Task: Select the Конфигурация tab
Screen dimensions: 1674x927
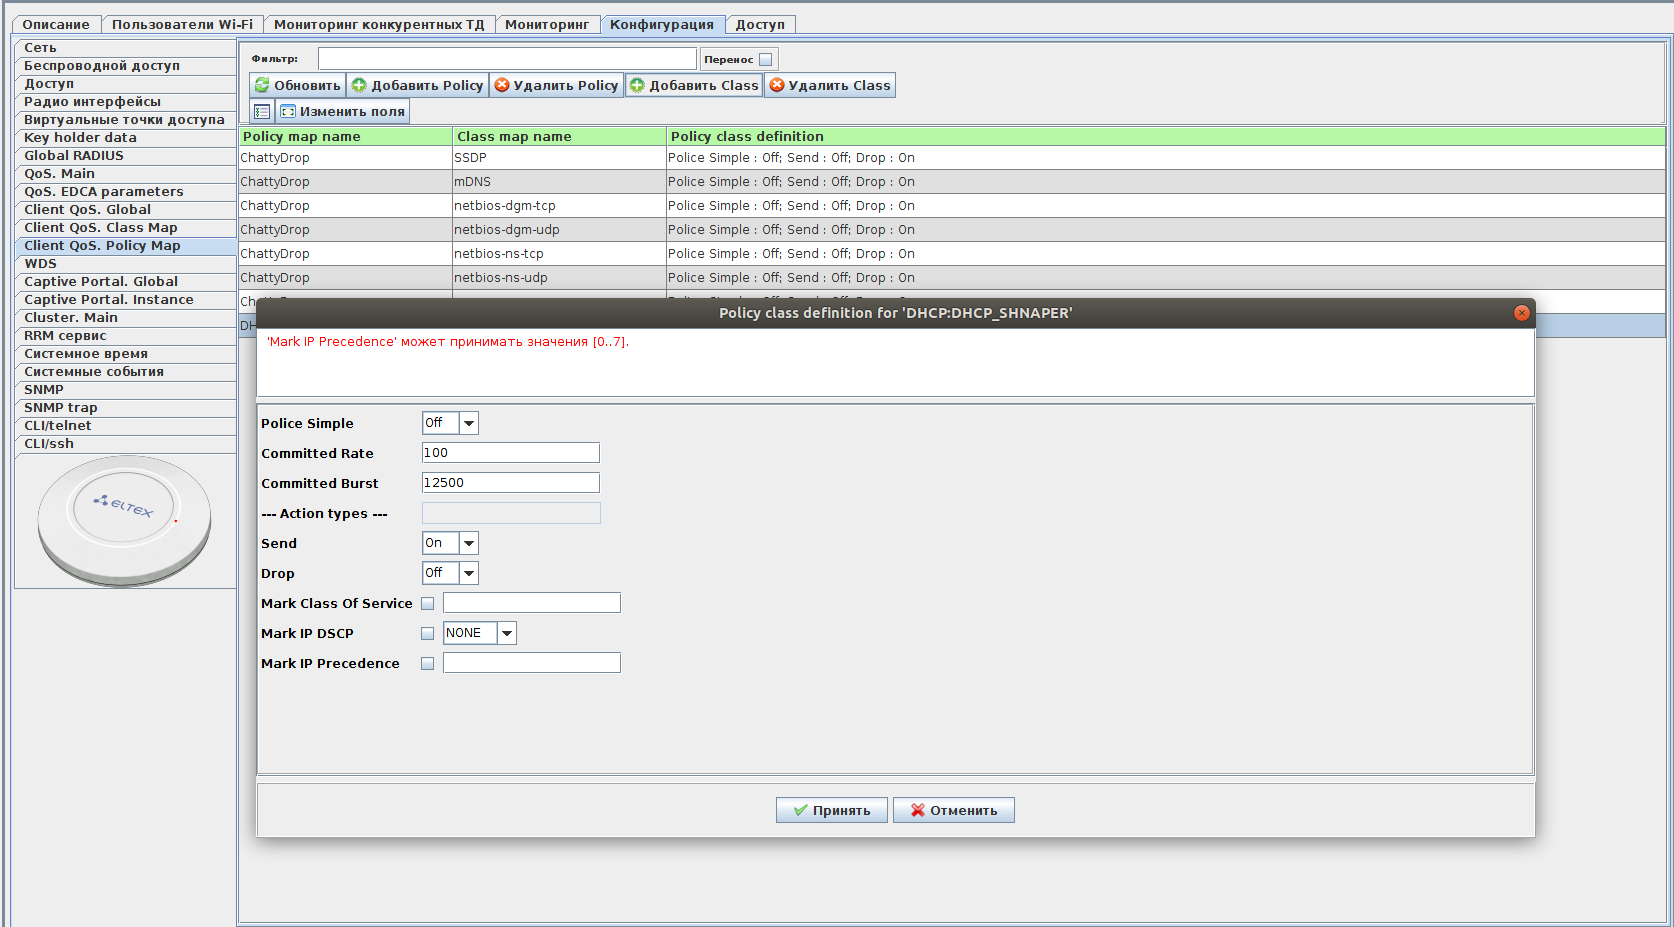Action: pyautogui.click(x=662, y=24)
